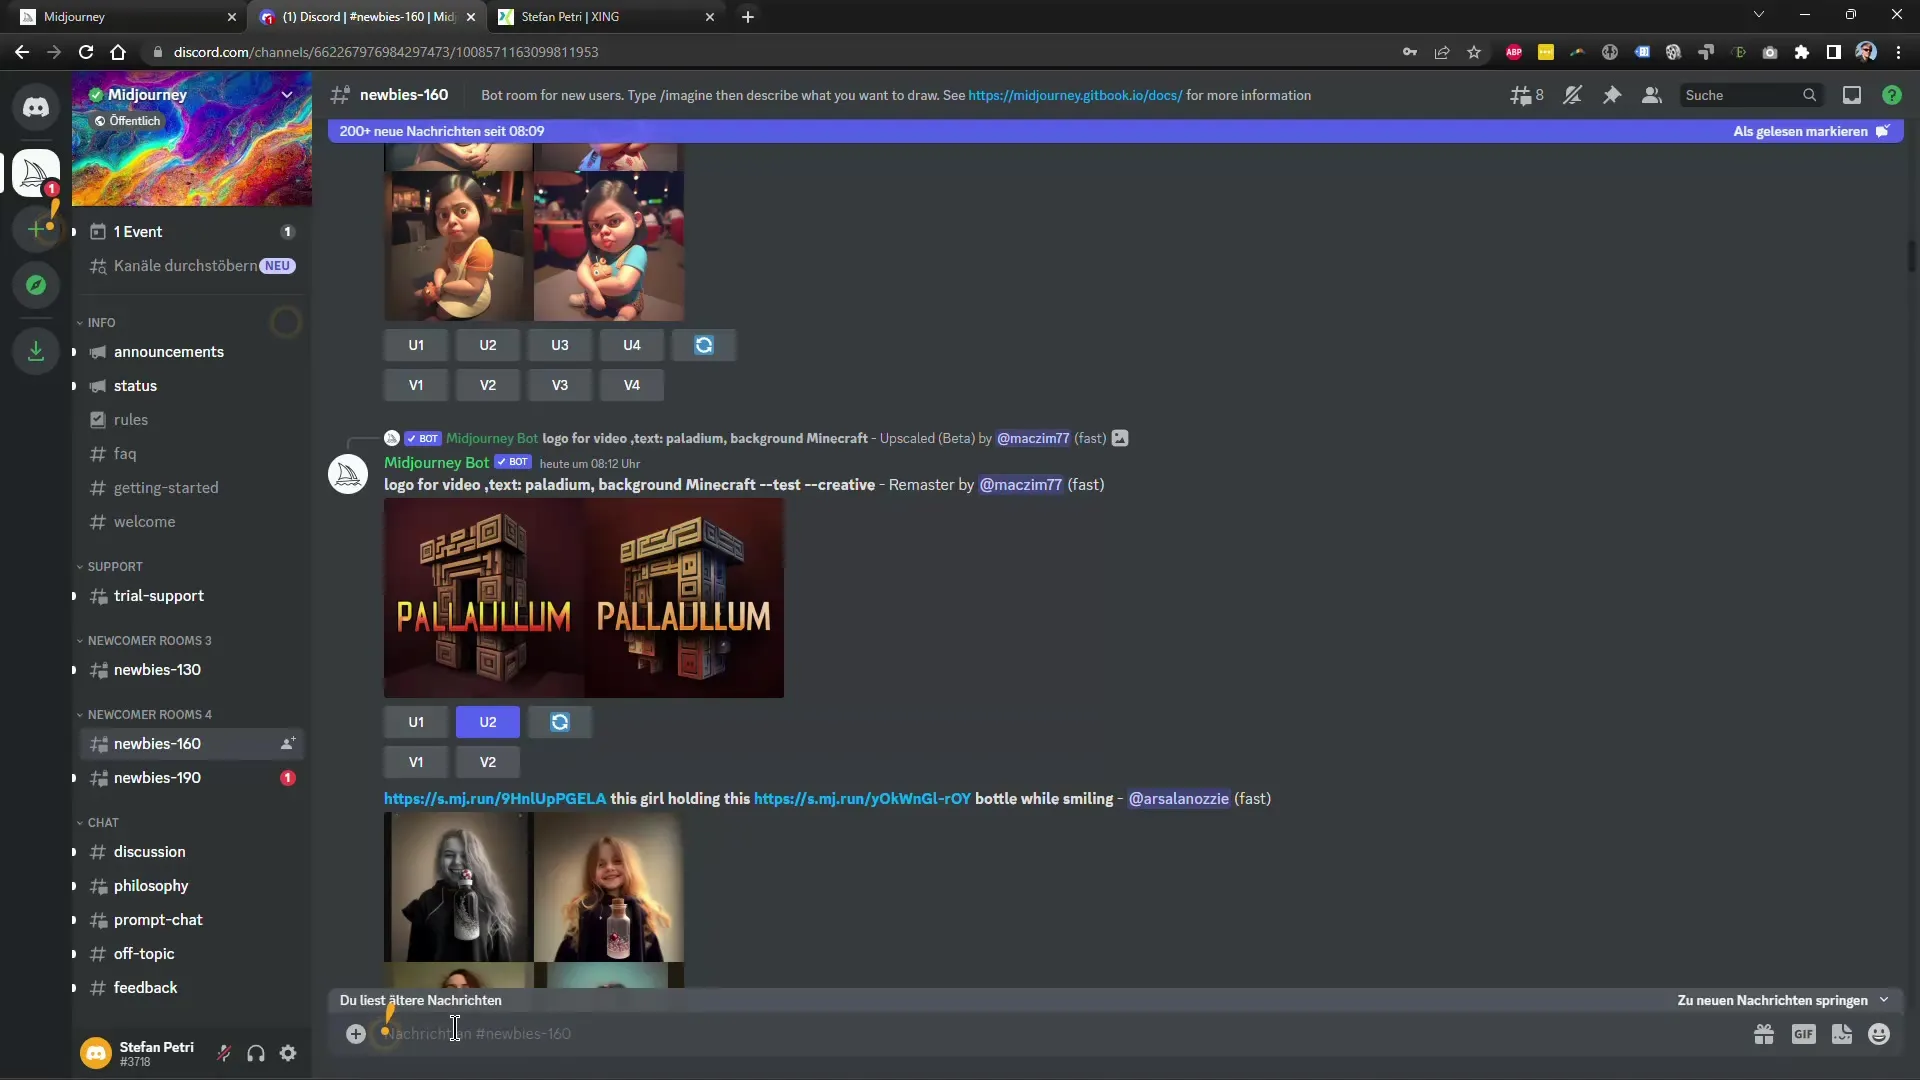This screenshot has width=1920, height=1080.
Task: Expand the CHAT section
Action: 102,823
